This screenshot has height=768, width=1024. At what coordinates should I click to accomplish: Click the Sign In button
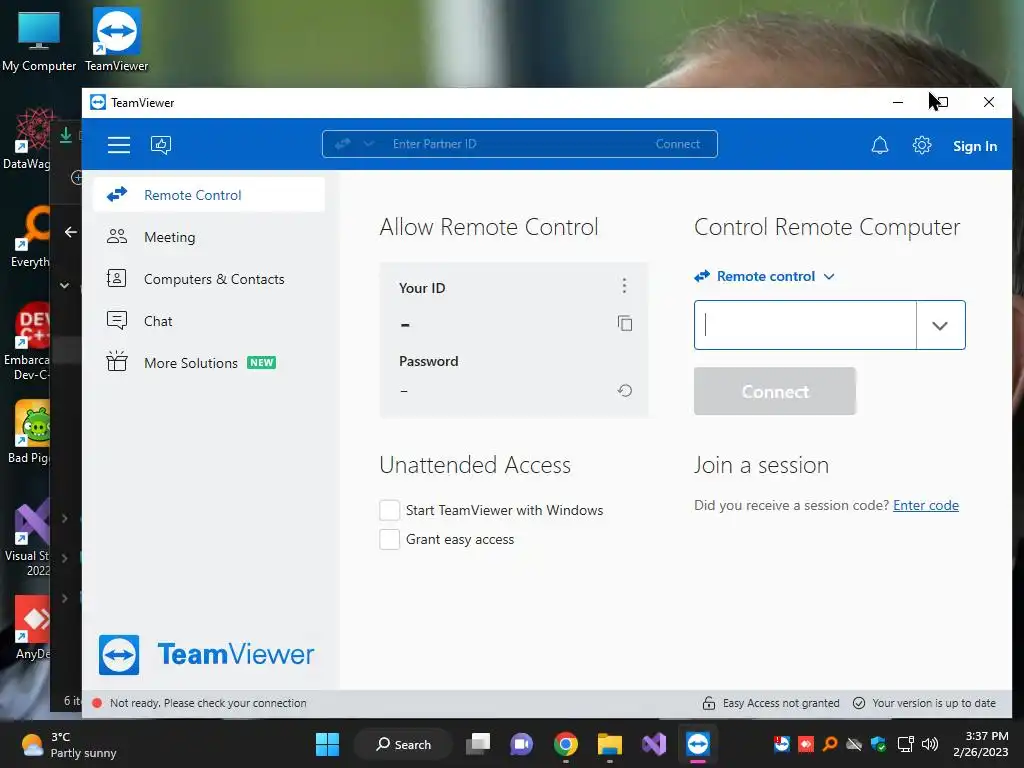(974, 146)
